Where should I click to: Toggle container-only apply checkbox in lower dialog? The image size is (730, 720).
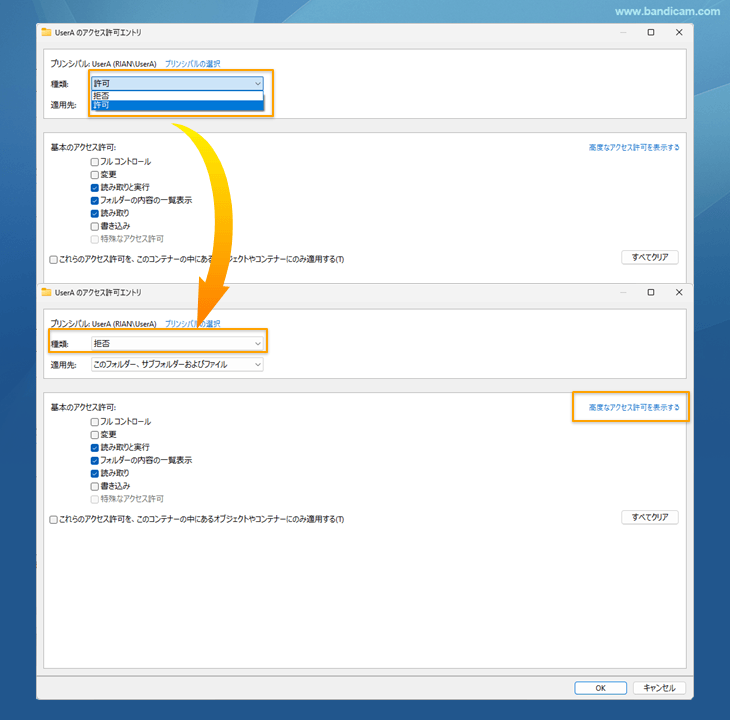[x=54, y=519]
